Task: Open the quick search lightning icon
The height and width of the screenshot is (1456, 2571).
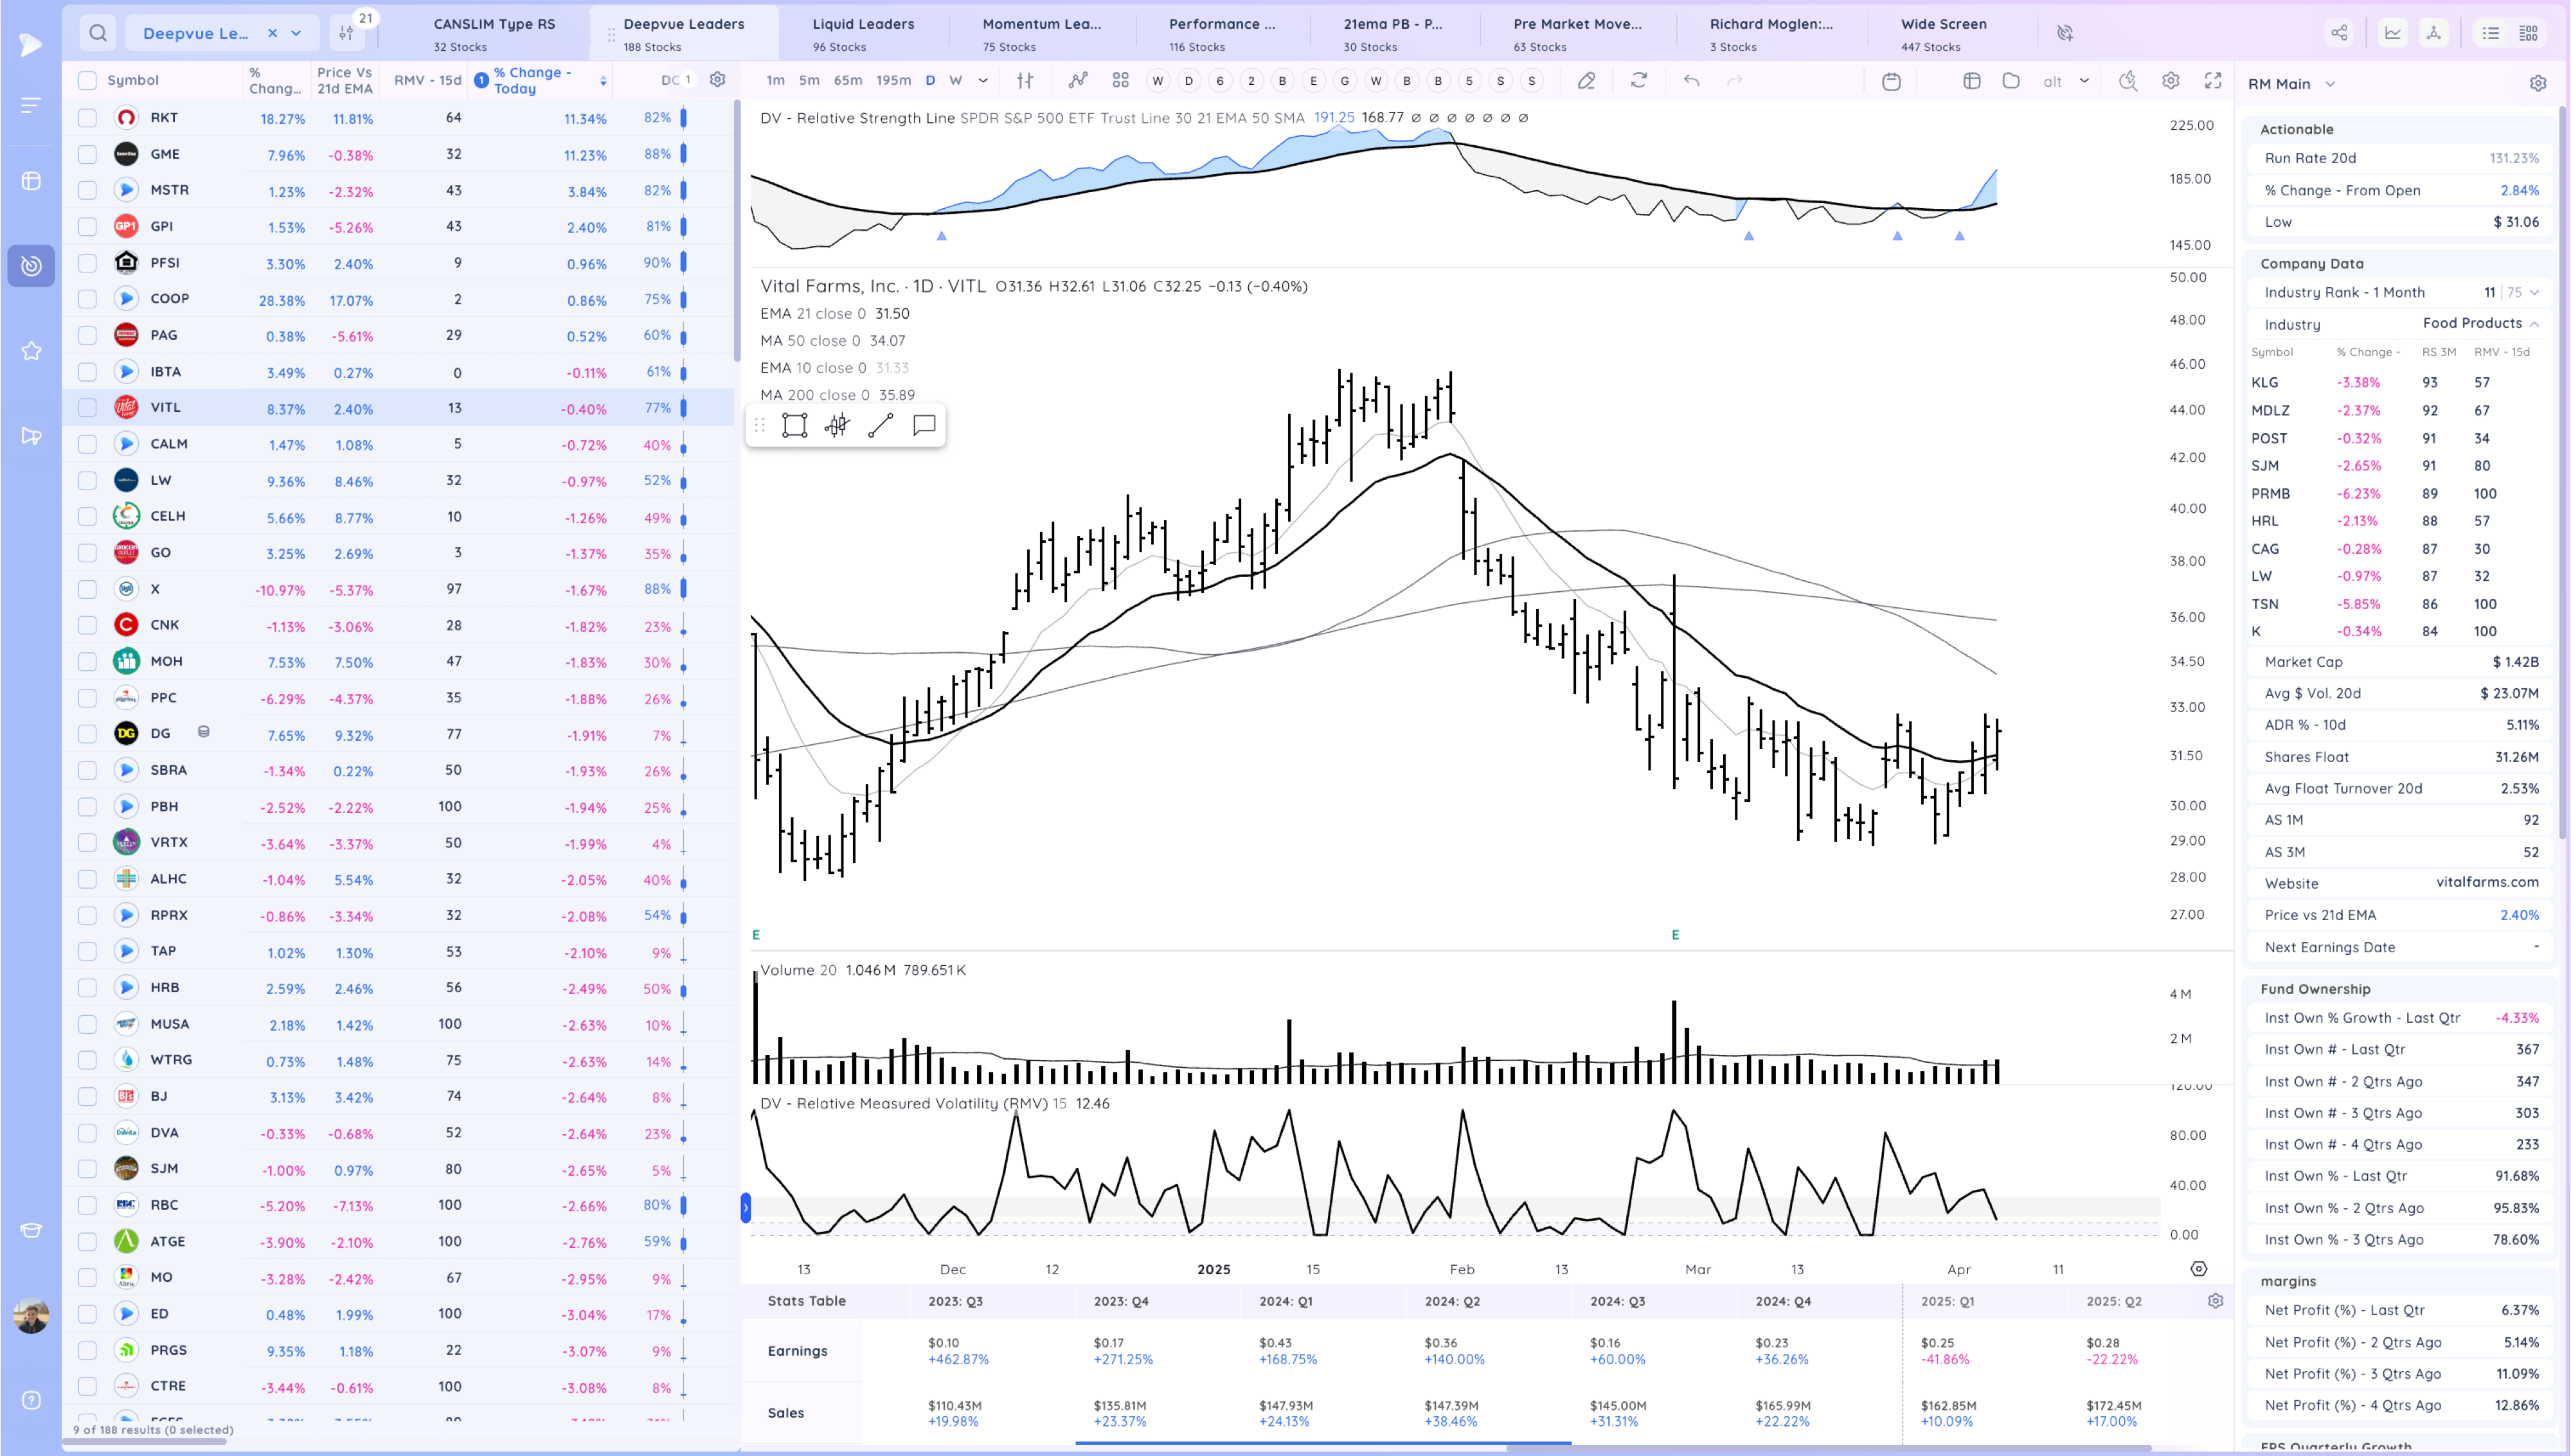Action: click(2128, 81)
